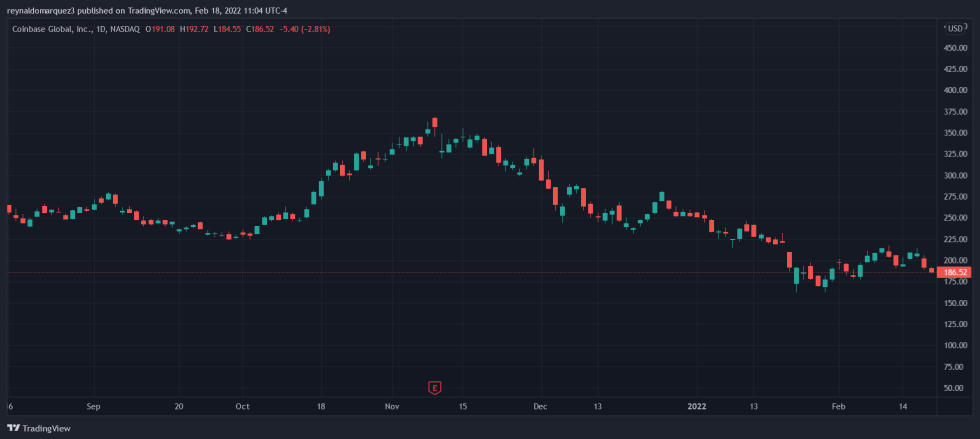Click the Feb label on time axis

click(839, 407)
